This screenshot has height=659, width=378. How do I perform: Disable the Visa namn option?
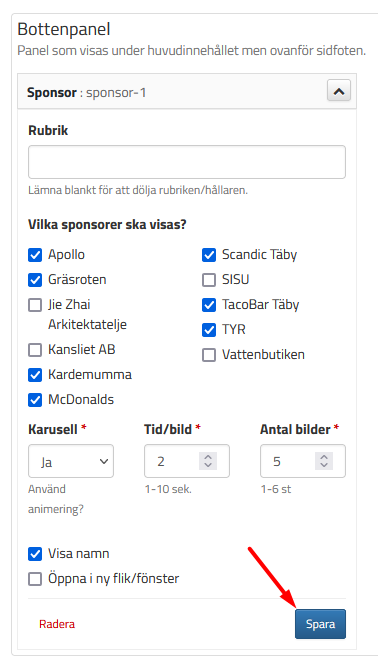[x=35, y=554]
